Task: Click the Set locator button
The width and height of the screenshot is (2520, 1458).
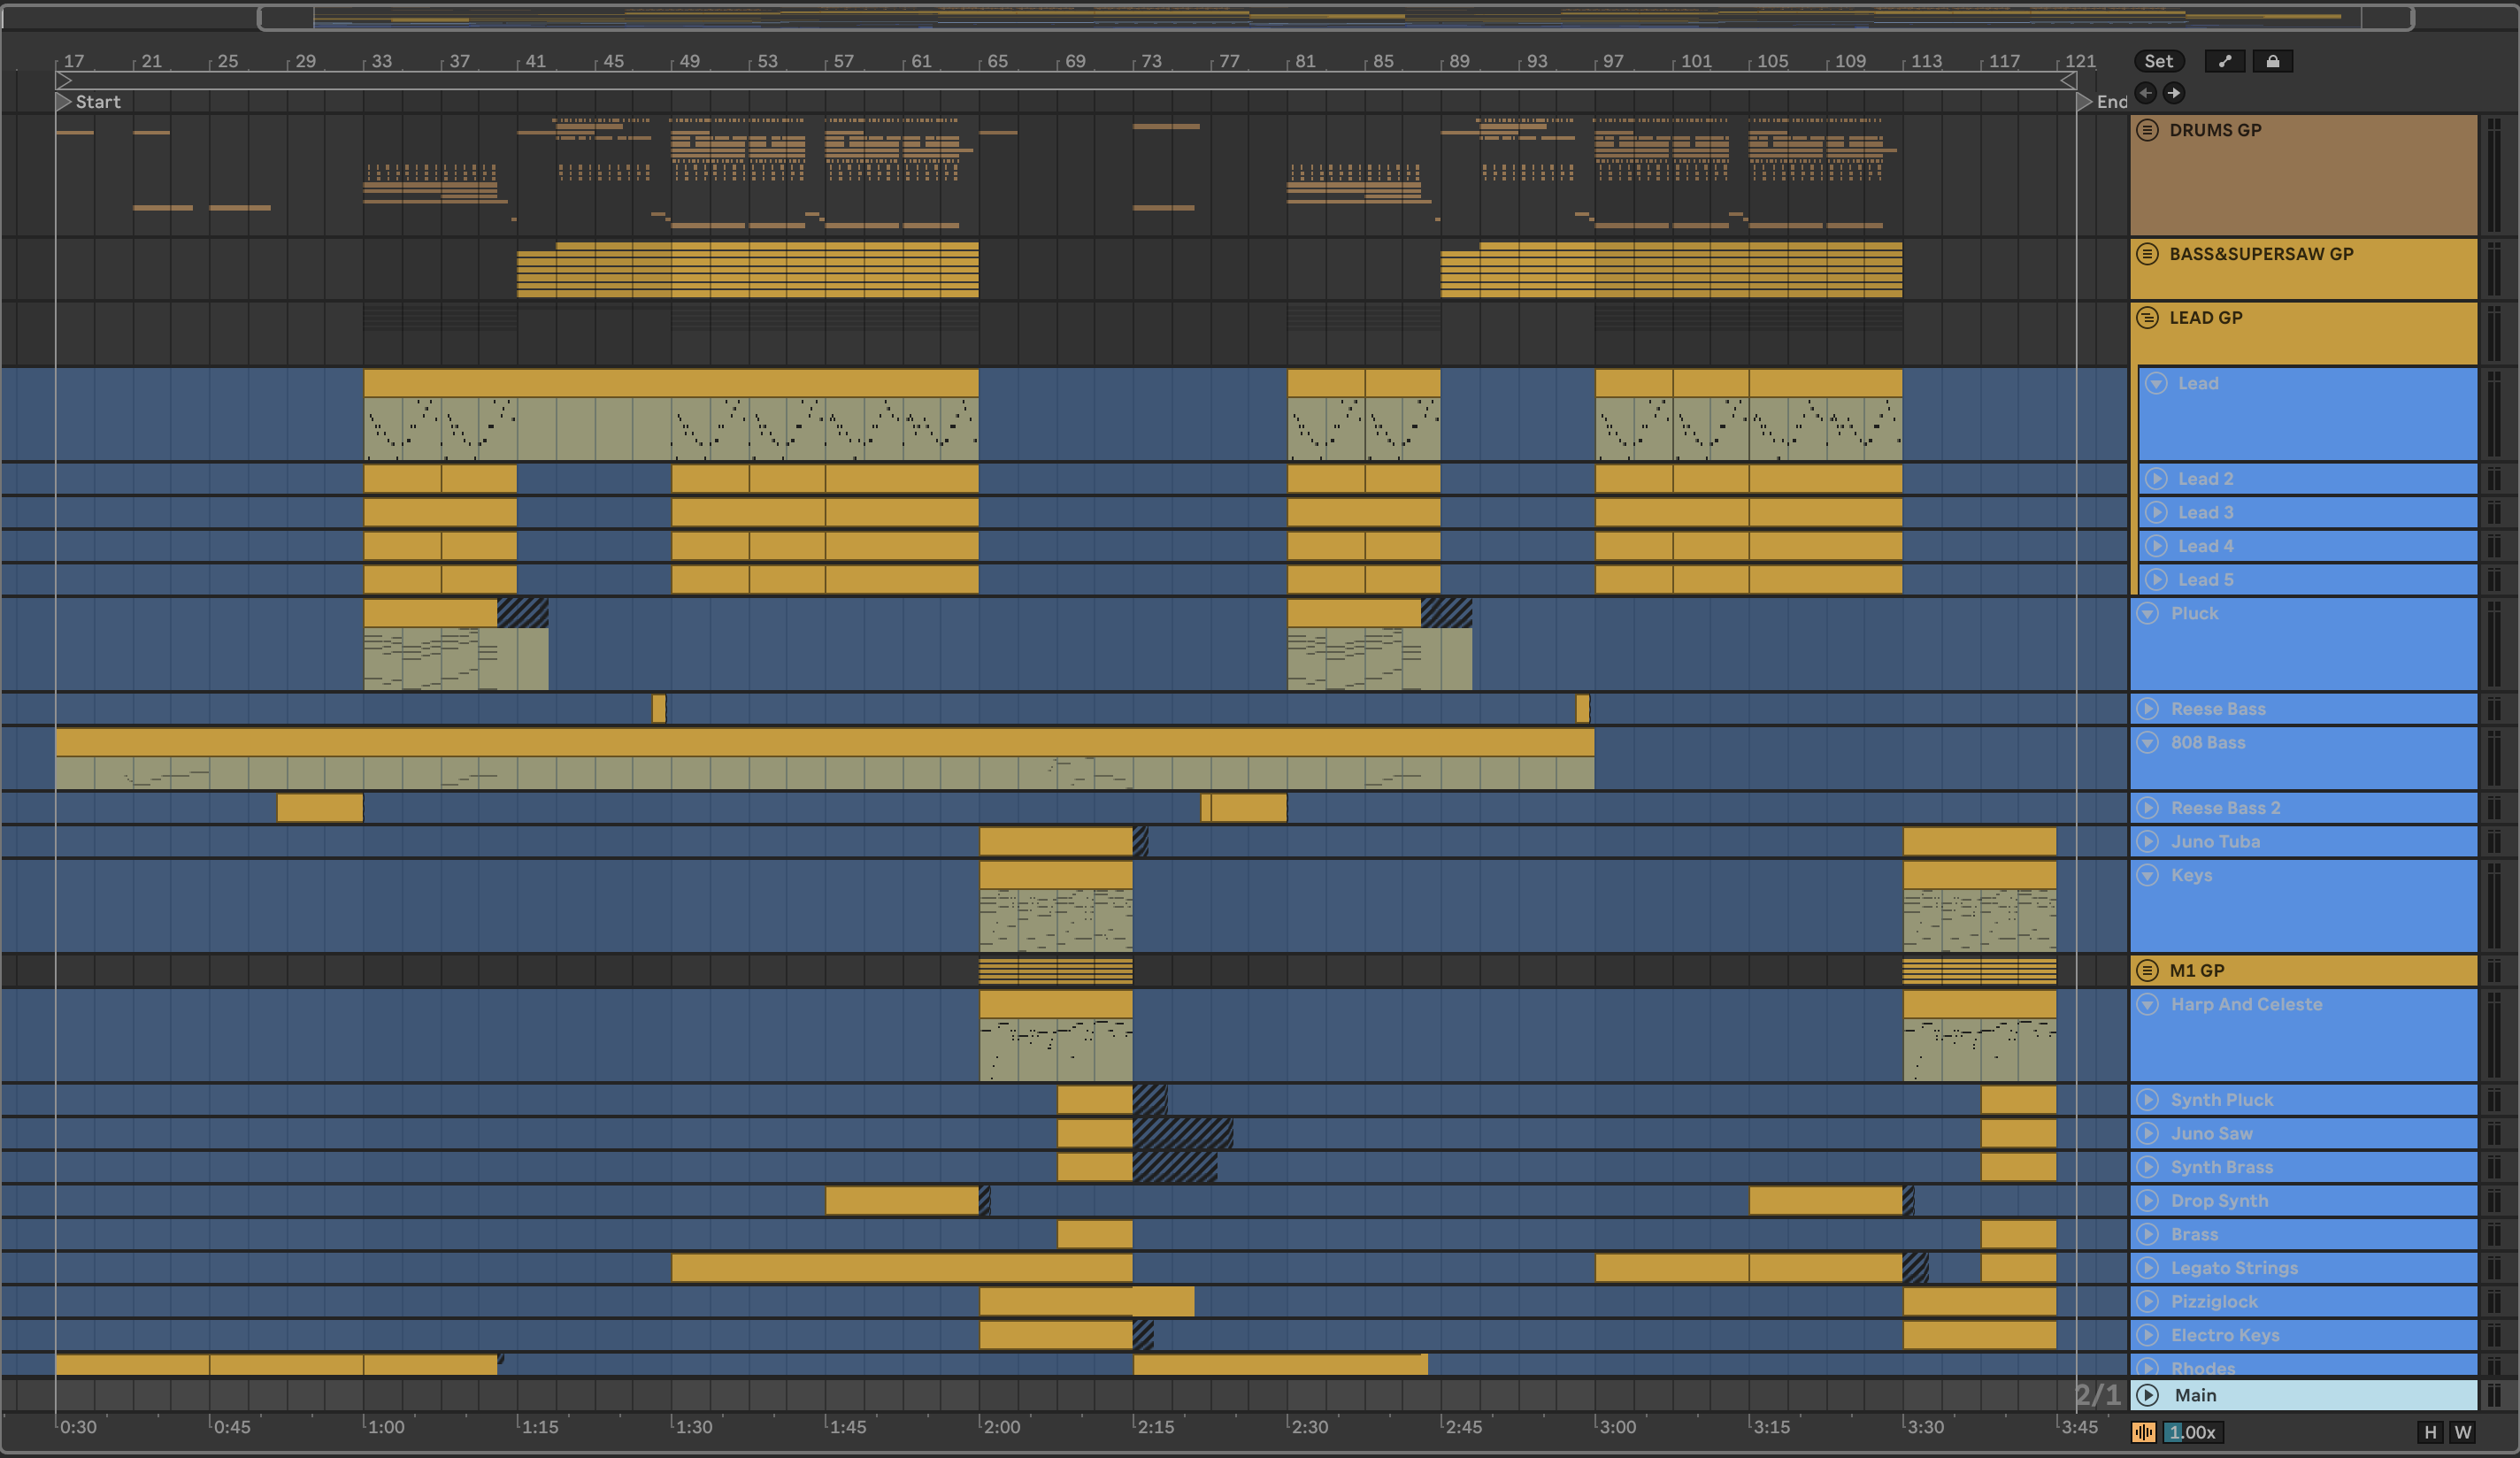Action: pos(2158,61)
